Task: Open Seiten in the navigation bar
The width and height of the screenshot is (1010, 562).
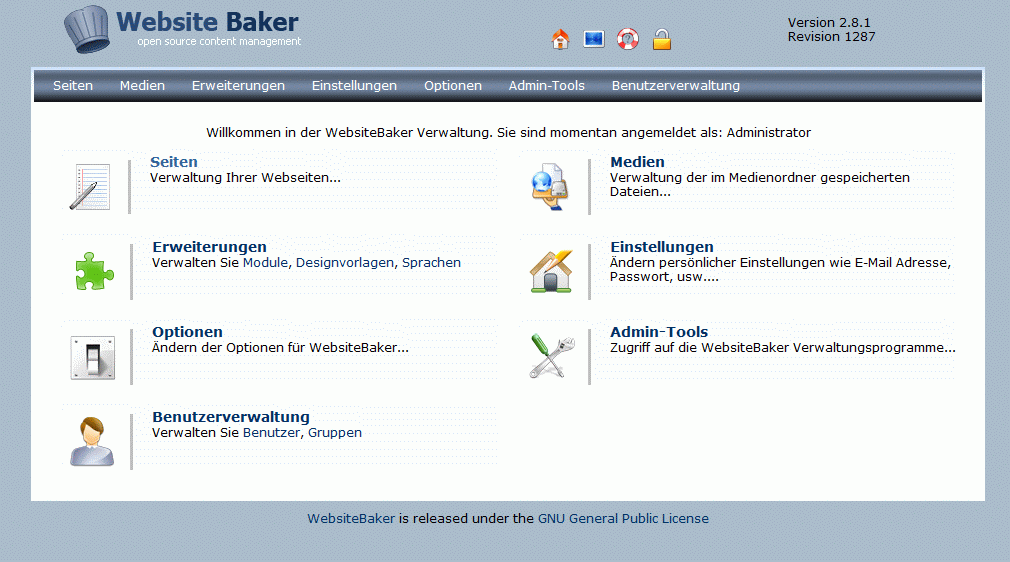Action: pos(73,86)
